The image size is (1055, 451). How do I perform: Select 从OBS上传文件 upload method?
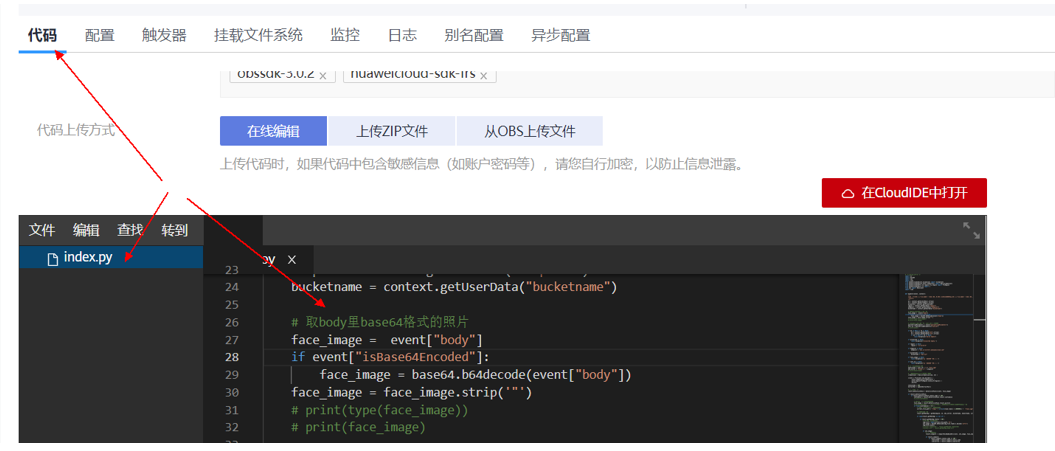[530, 131]
